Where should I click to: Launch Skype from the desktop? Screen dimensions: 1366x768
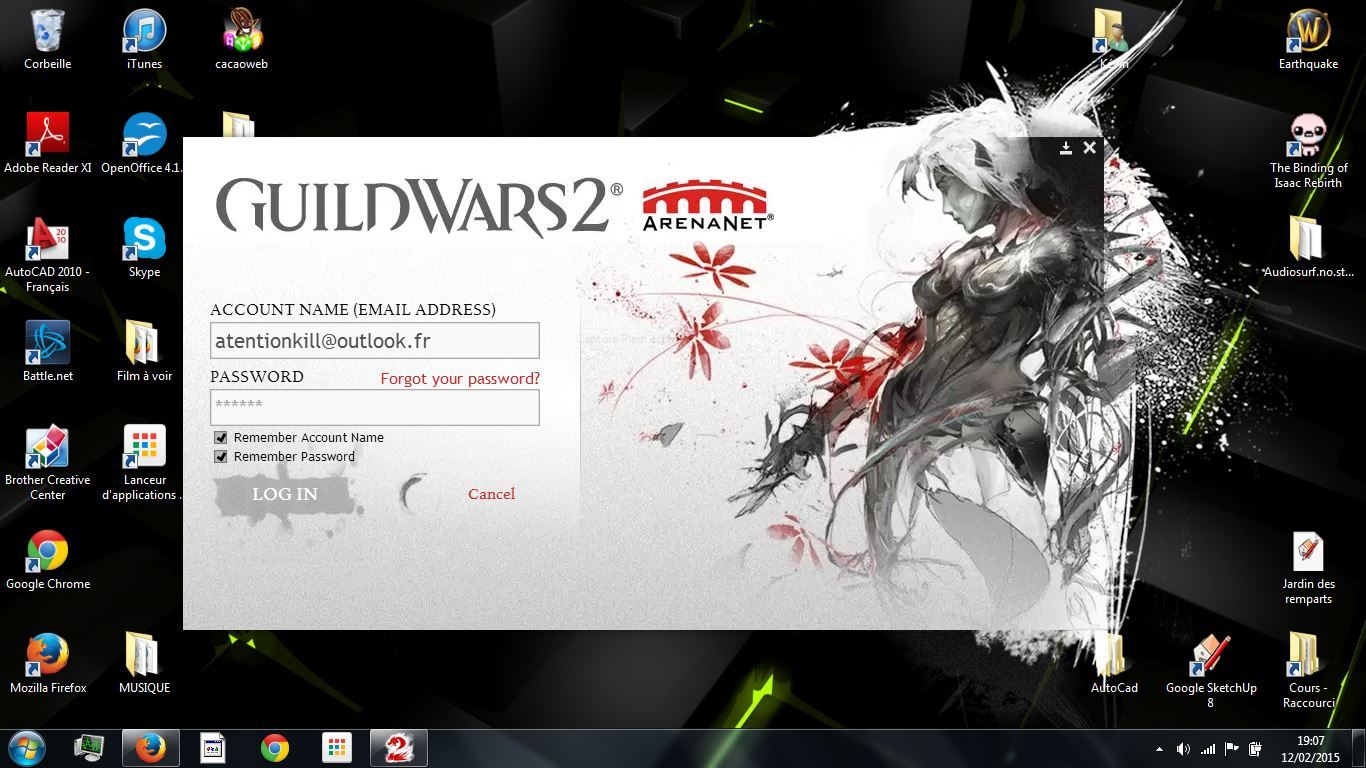[x=144, y=247]
